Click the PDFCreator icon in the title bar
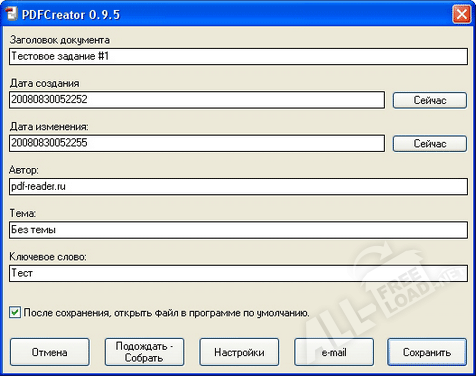Viewport: 476px width, 376px height. pyautogui.click(x=11, y=14)
